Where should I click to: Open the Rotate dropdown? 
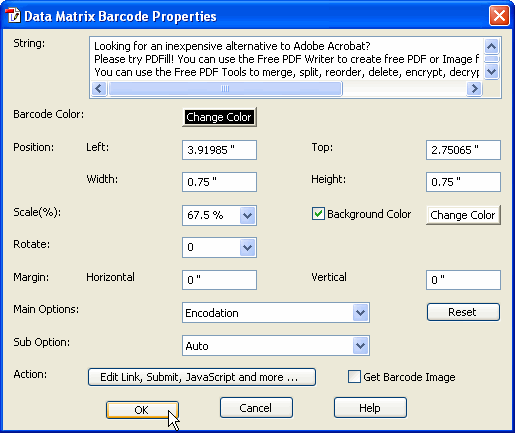coord(247,247)
